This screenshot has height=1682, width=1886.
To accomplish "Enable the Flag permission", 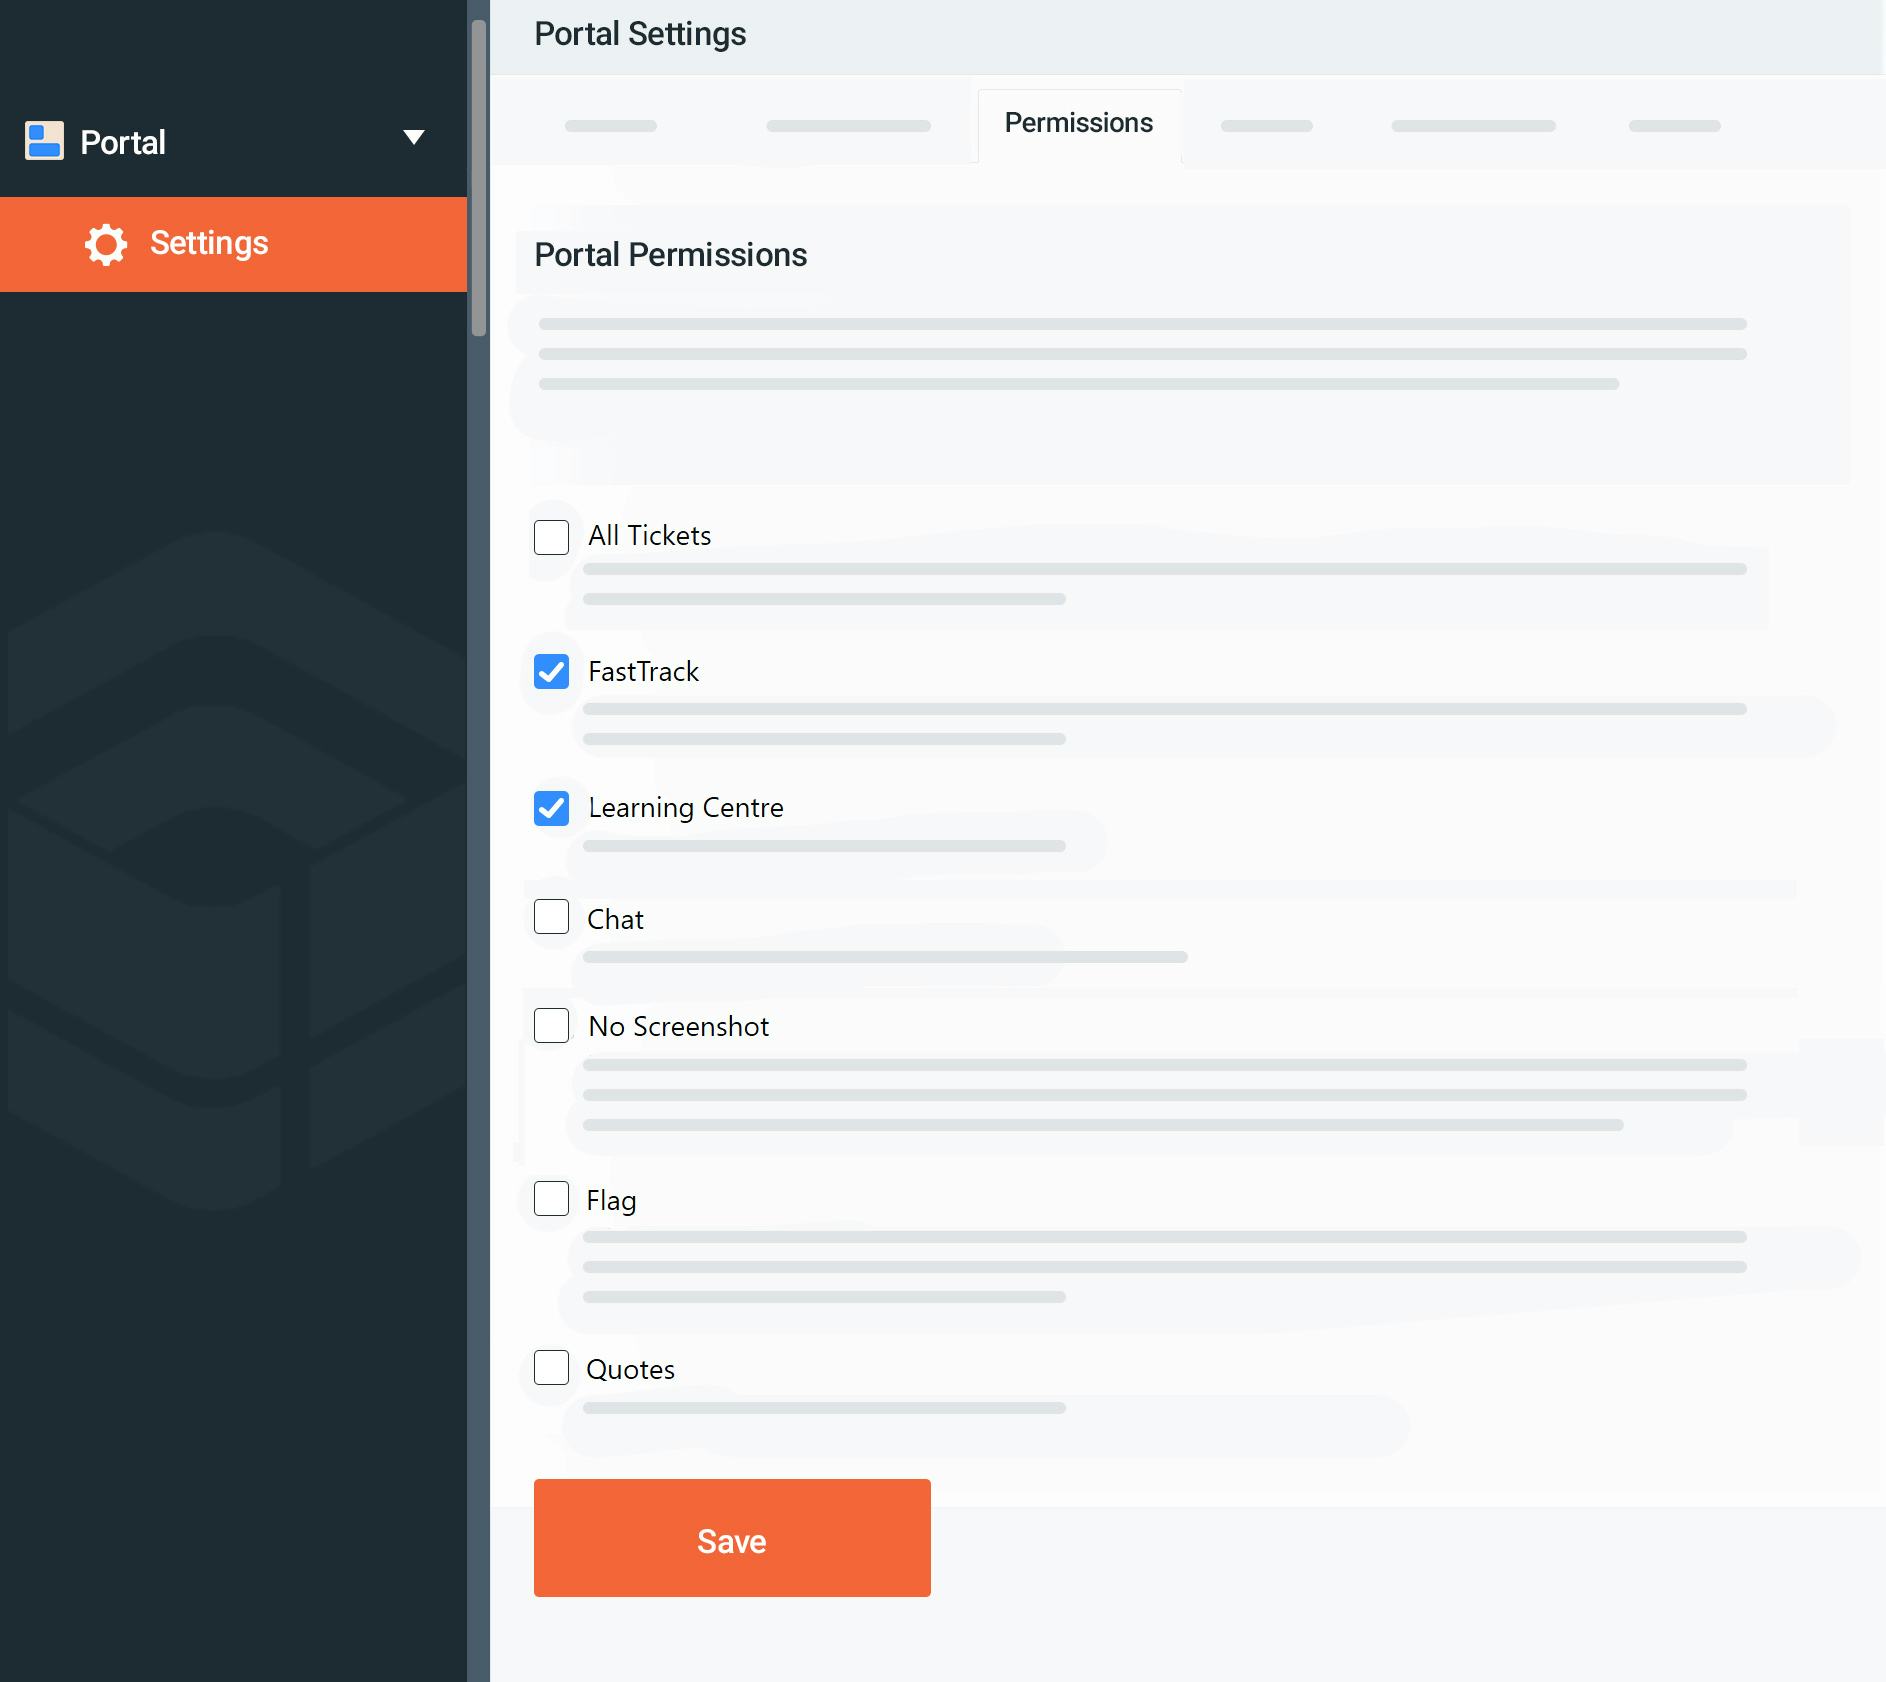I will point(552,1199).
